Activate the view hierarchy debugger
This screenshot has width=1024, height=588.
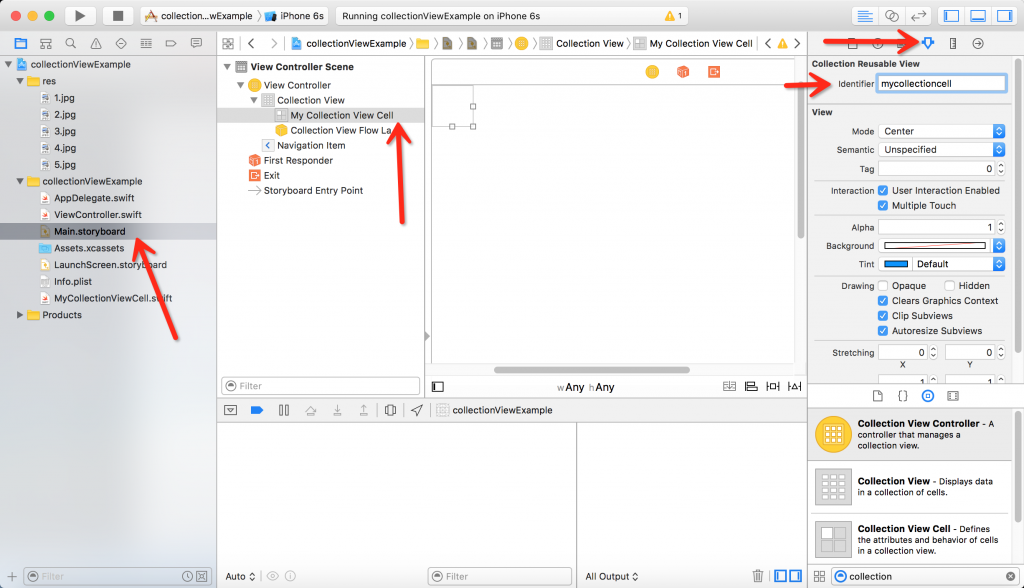click(391, 409)
